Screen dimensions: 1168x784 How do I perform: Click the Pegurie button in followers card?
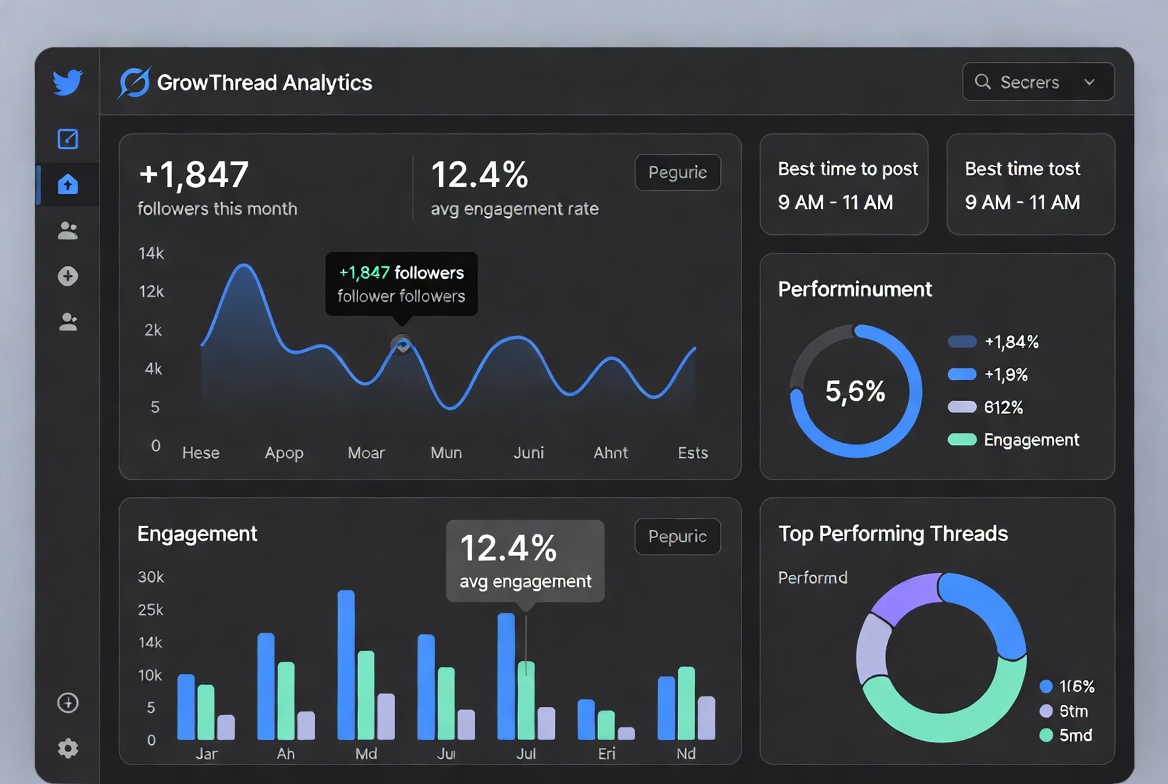tap(677, 172)
